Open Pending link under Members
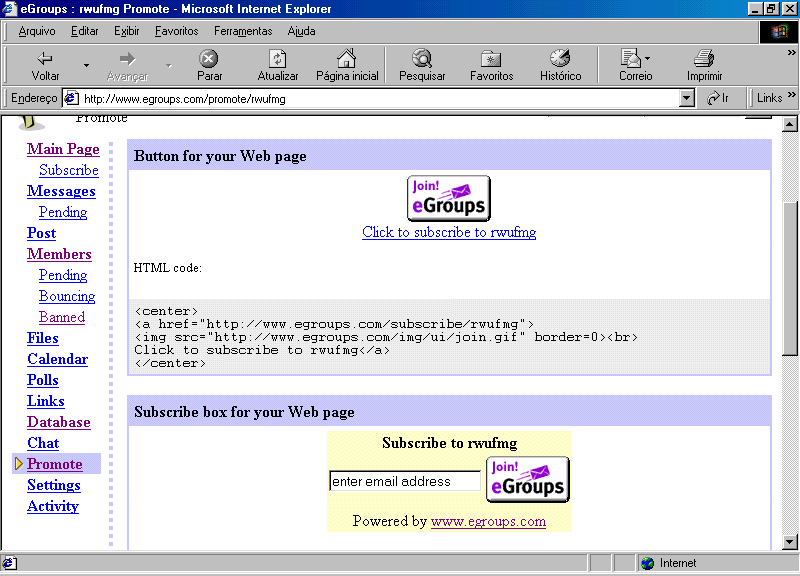Viewport: 800px width, 576px height. point(63,275)
